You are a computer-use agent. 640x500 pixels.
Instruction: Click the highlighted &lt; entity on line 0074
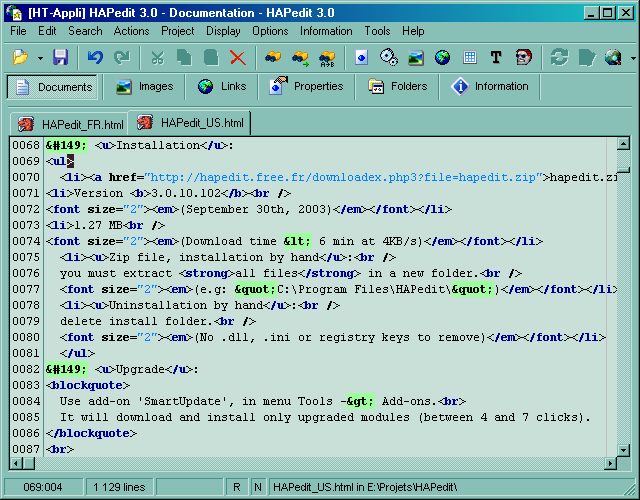[x=297, y=241]
